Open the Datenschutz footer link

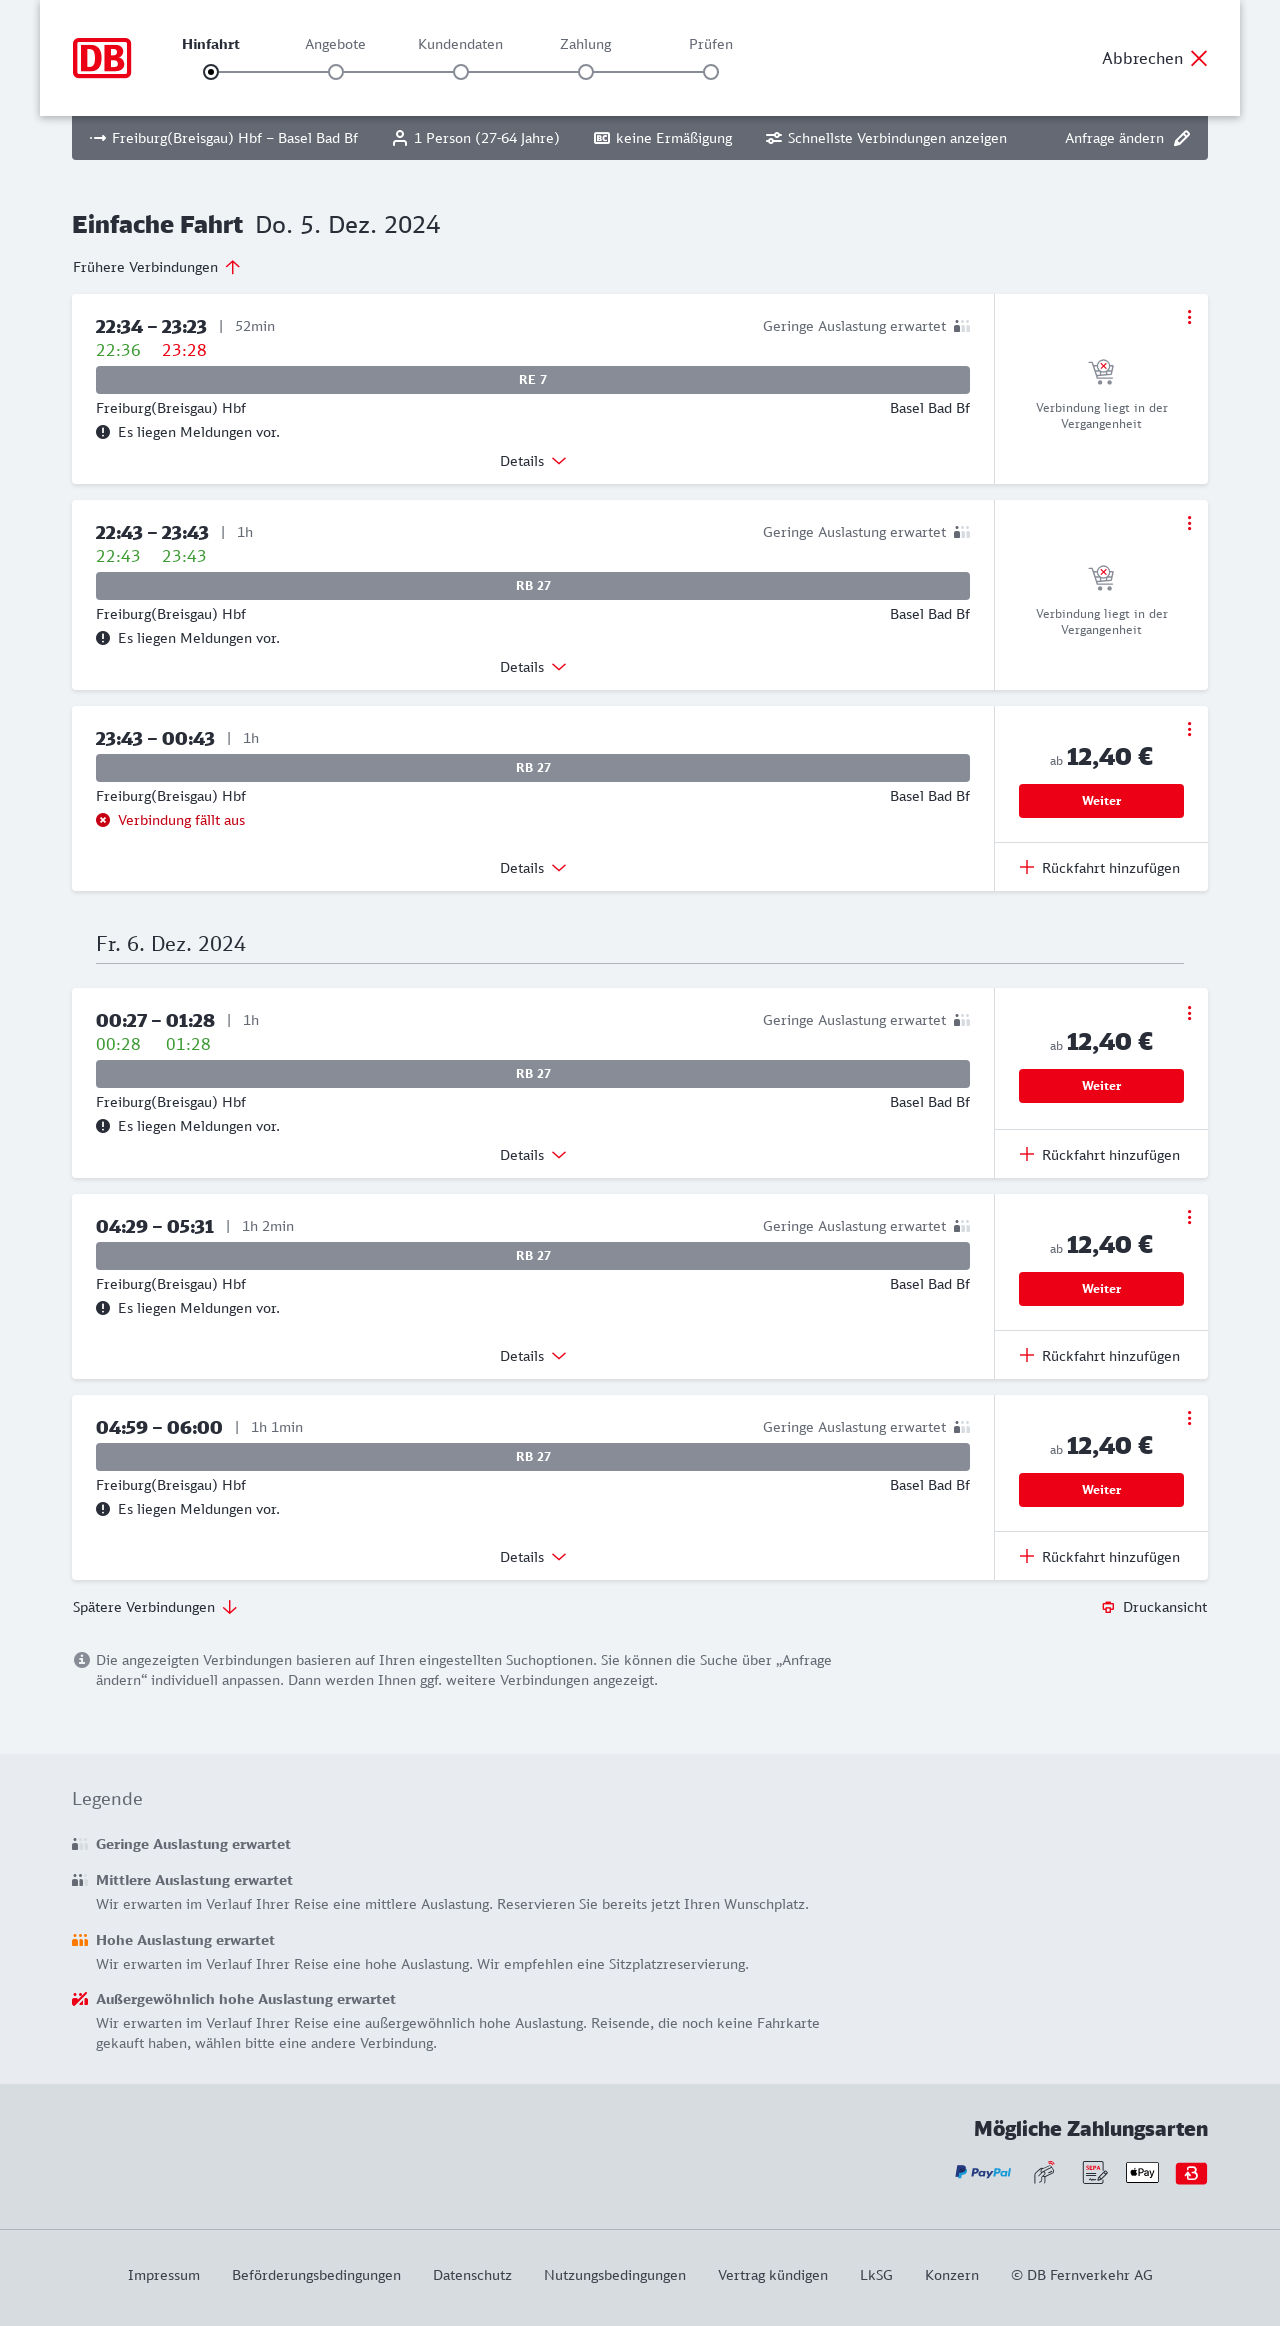click(x=472, y=2275)
